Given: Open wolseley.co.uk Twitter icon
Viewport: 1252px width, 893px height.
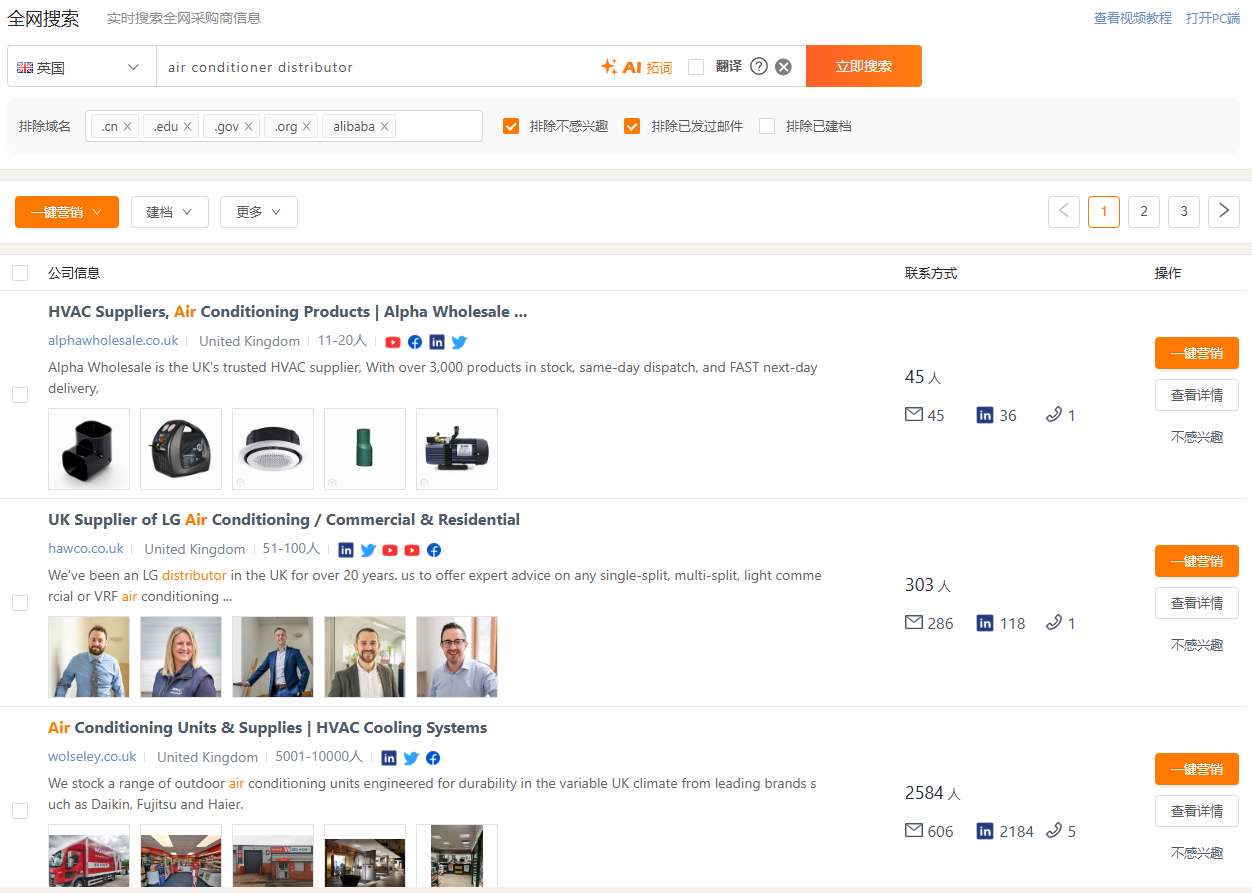Looking at the screenshot, I should pos(411,758).
